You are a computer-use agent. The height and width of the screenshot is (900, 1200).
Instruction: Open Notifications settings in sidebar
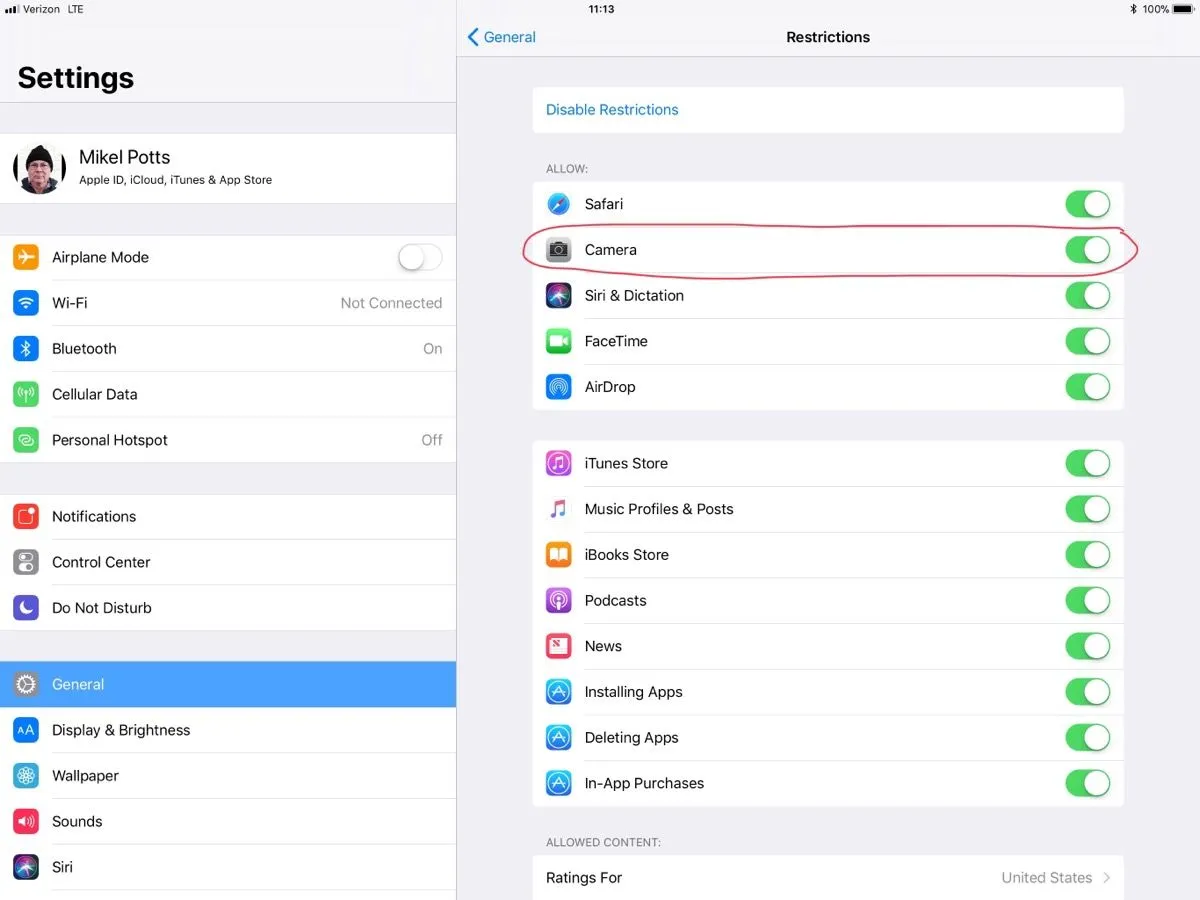(x=94, y=517)
